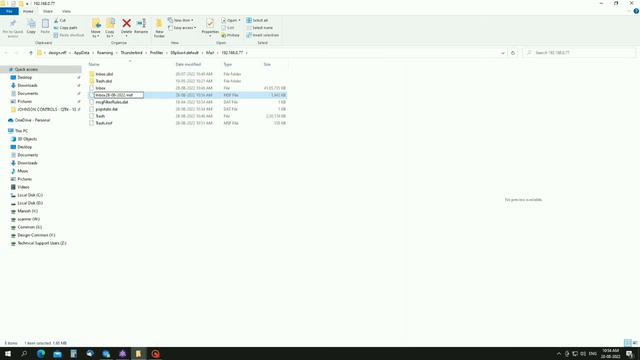
Task: Switch to the Share ribbon tab
Action: 48,11
